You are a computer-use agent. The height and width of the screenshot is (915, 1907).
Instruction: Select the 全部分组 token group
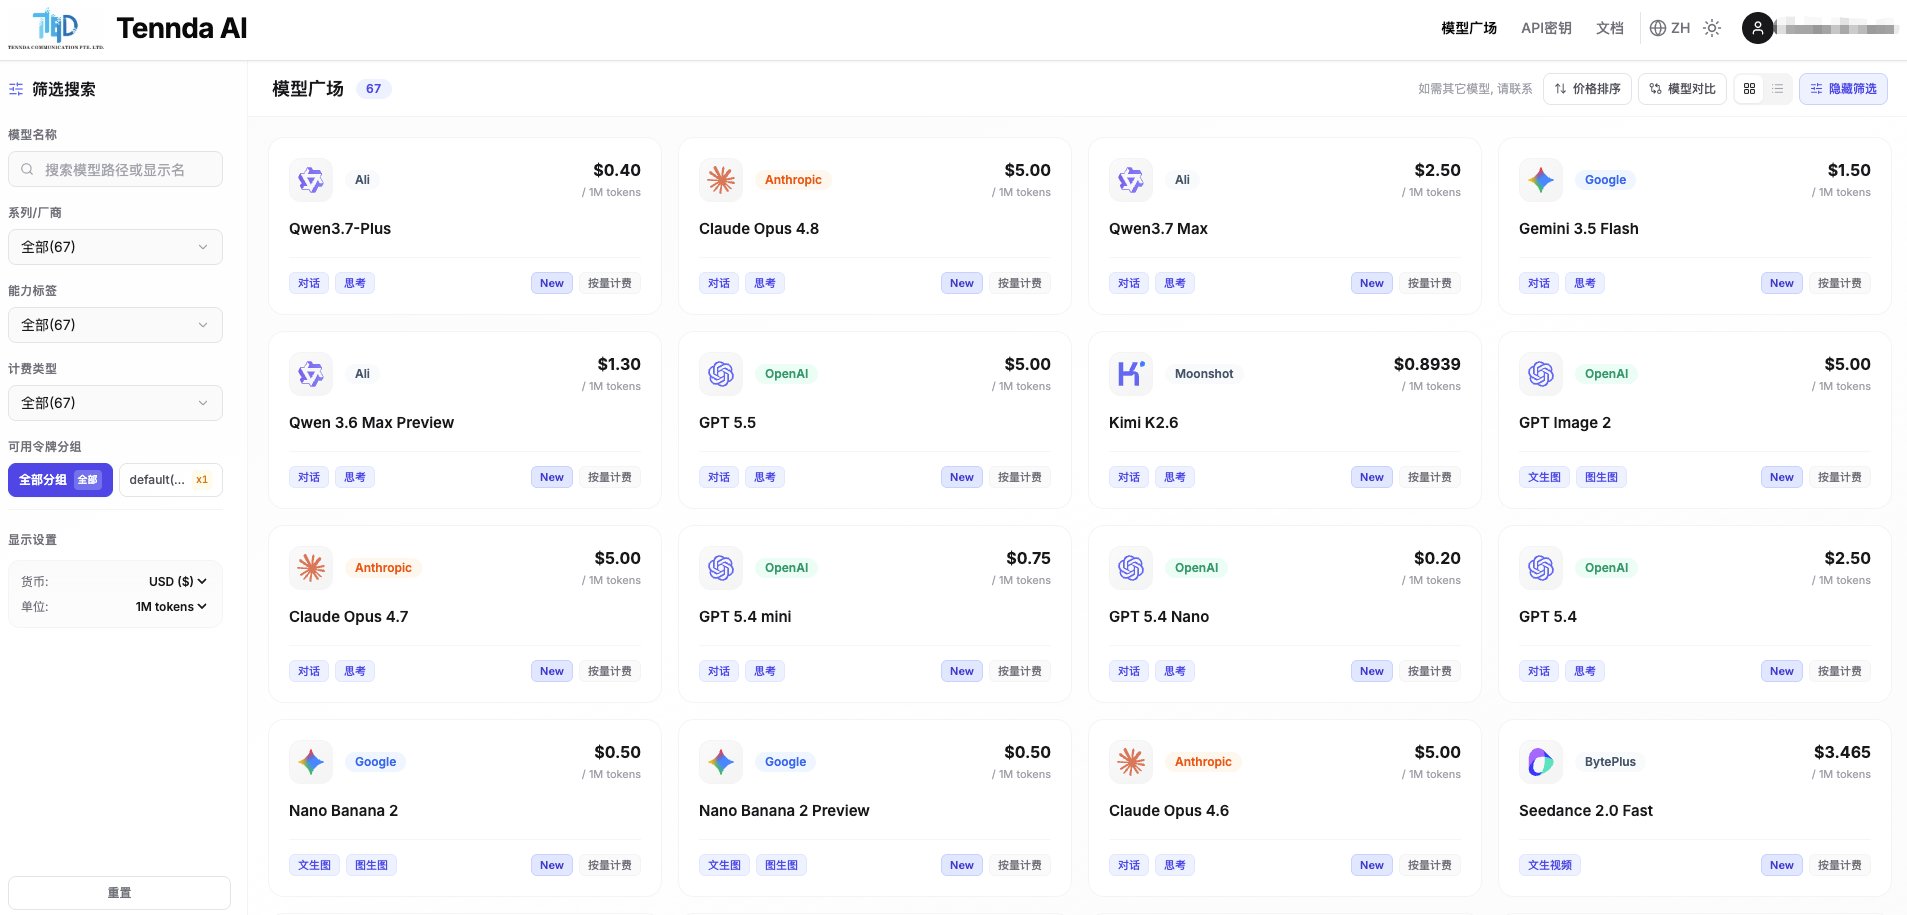60,480
